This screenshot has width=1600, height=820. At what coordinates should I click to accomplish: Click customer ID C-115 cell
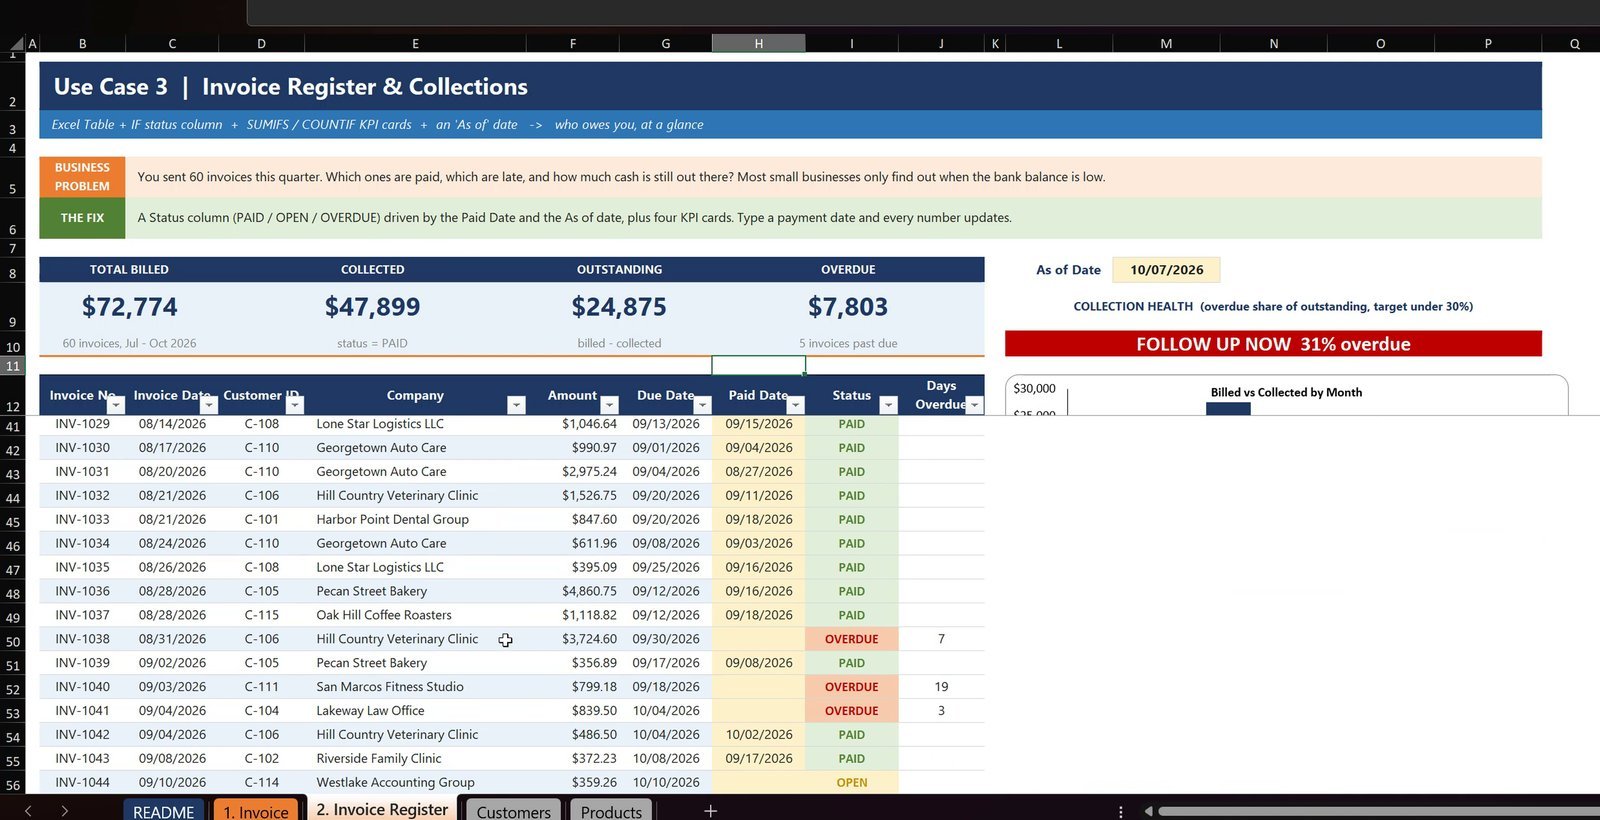tap(262, 615)
